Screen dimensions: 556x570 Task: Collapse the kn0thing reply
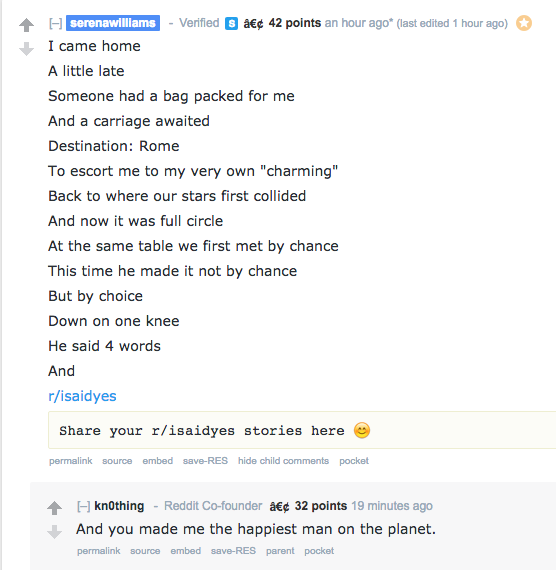(84, 506)
